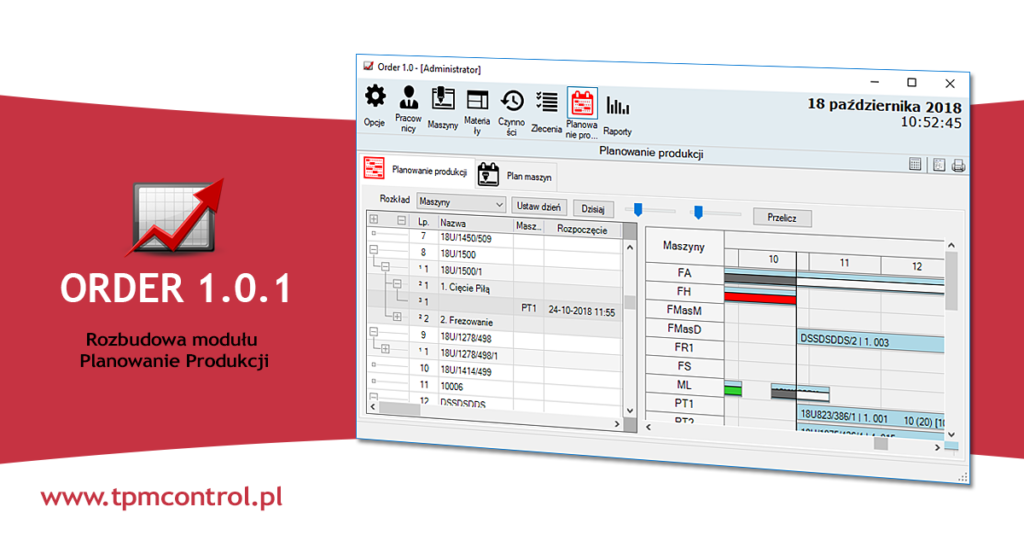
Task: Click hour 12 in timeline header
Action: pos(916,266)
